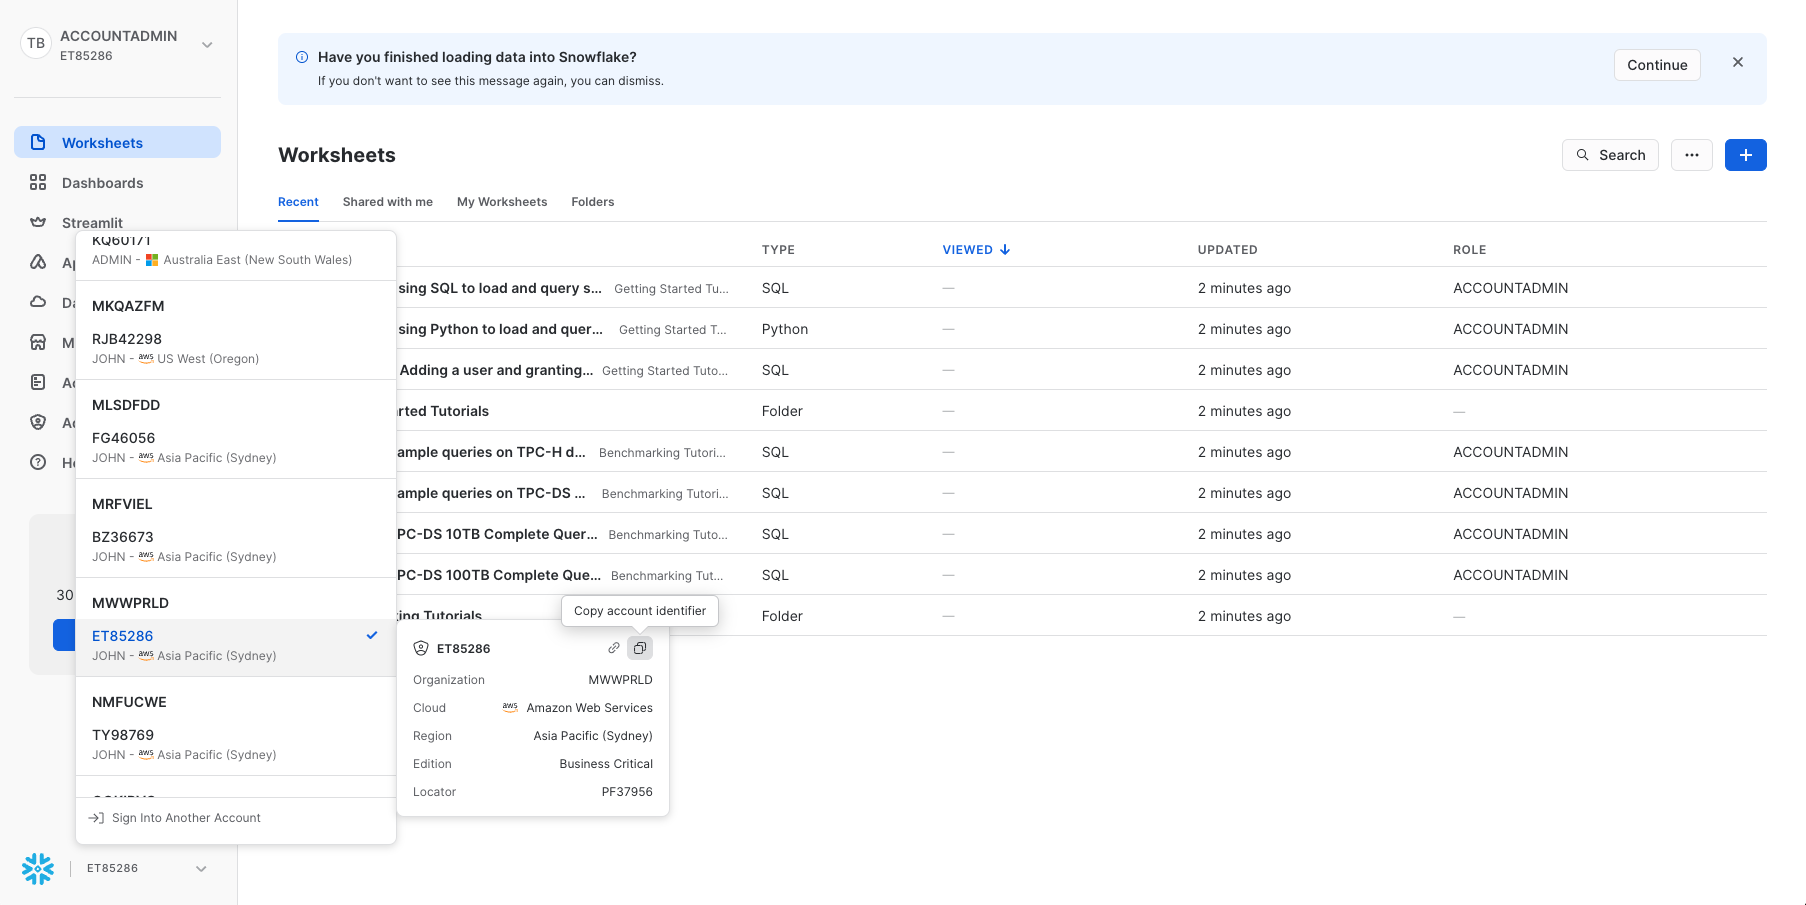Click the Streamlit crown icon in sidebar
This screenshot has height=905, width=1806.
pos(38,222)
